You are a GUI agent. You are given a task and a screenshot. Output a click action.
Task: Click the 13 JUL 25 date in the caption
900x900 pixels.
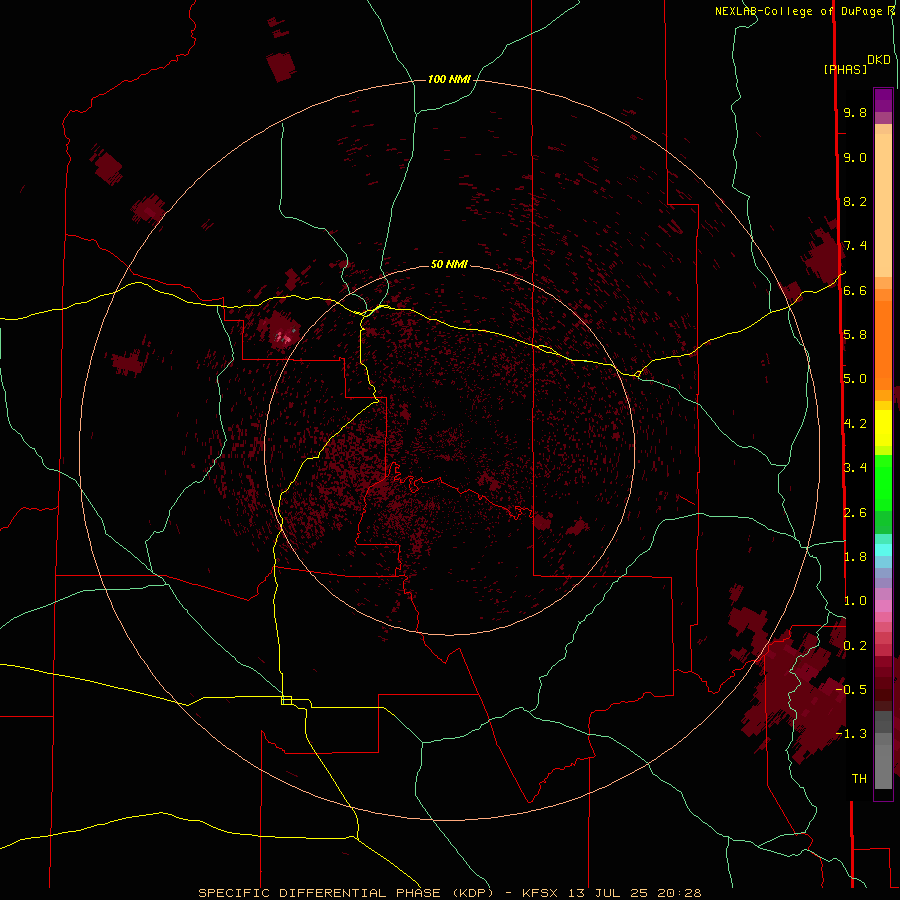608,893
